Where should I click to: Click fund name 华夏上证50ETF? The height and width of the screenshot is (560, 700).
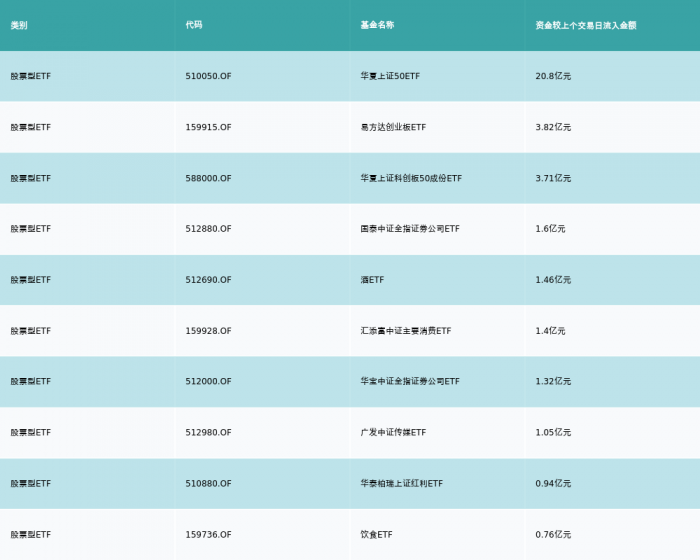[x=389, y=76]
